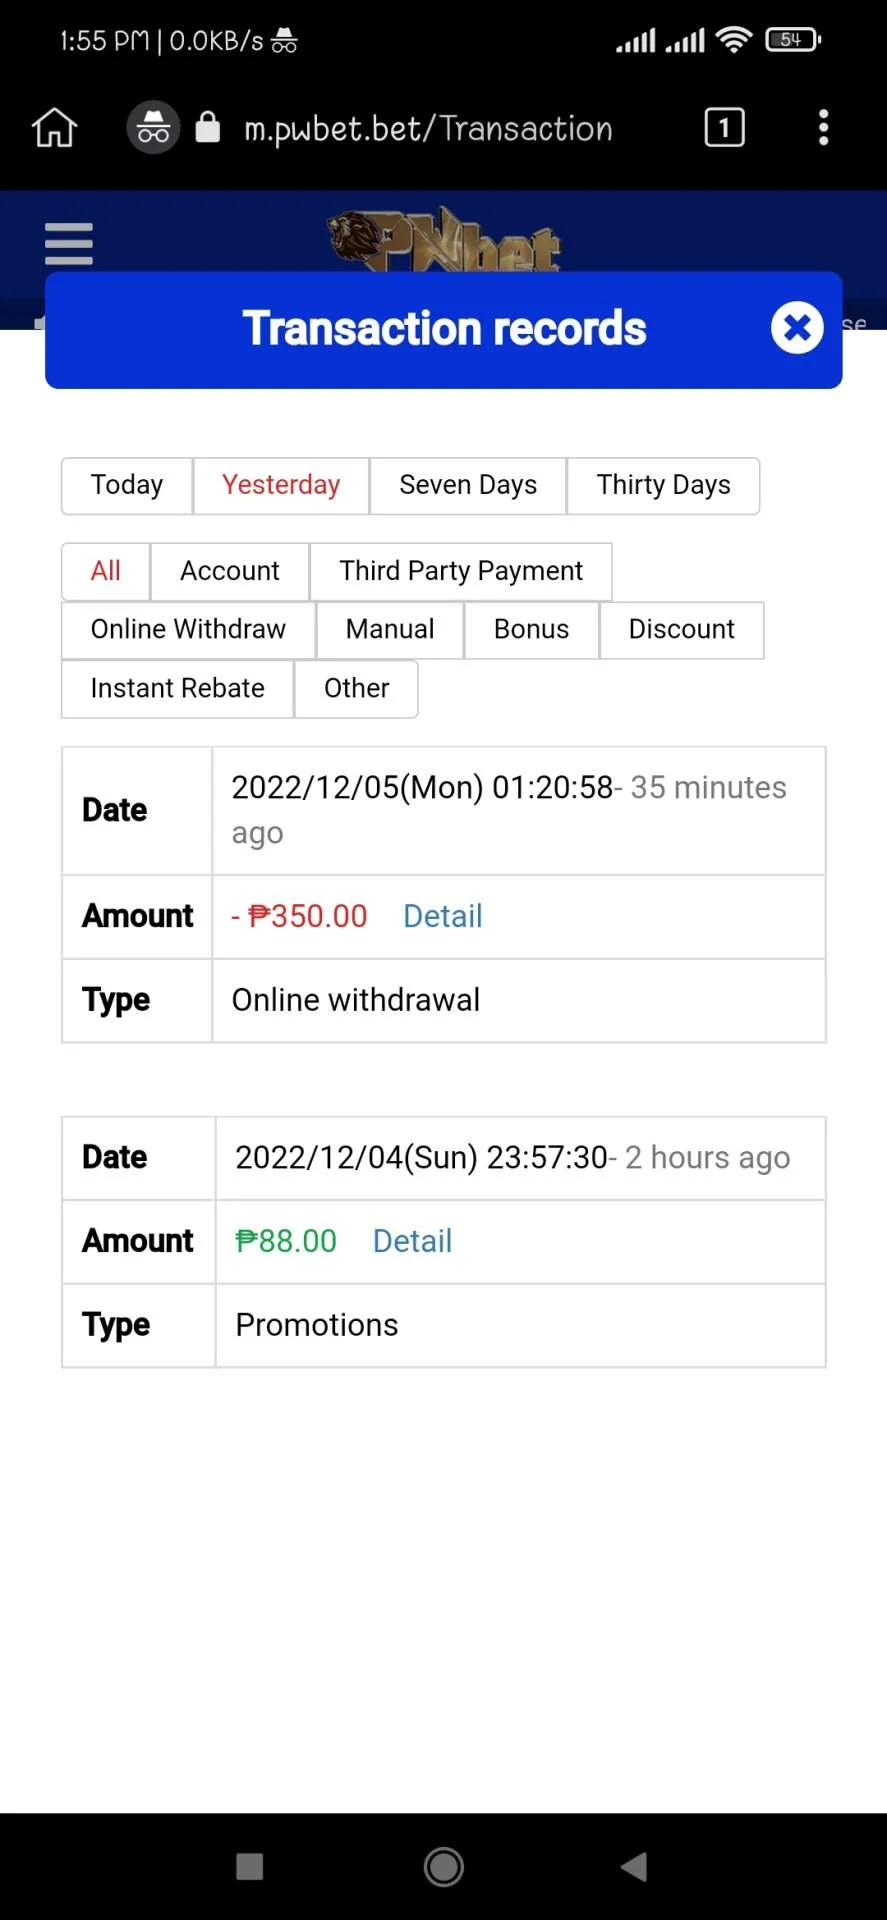Viewport: 887px width, 1920px height.
Task: Open Detail for the ₱350.00 withdrawal
Action: pyautogui.click(x=443, y=917)
